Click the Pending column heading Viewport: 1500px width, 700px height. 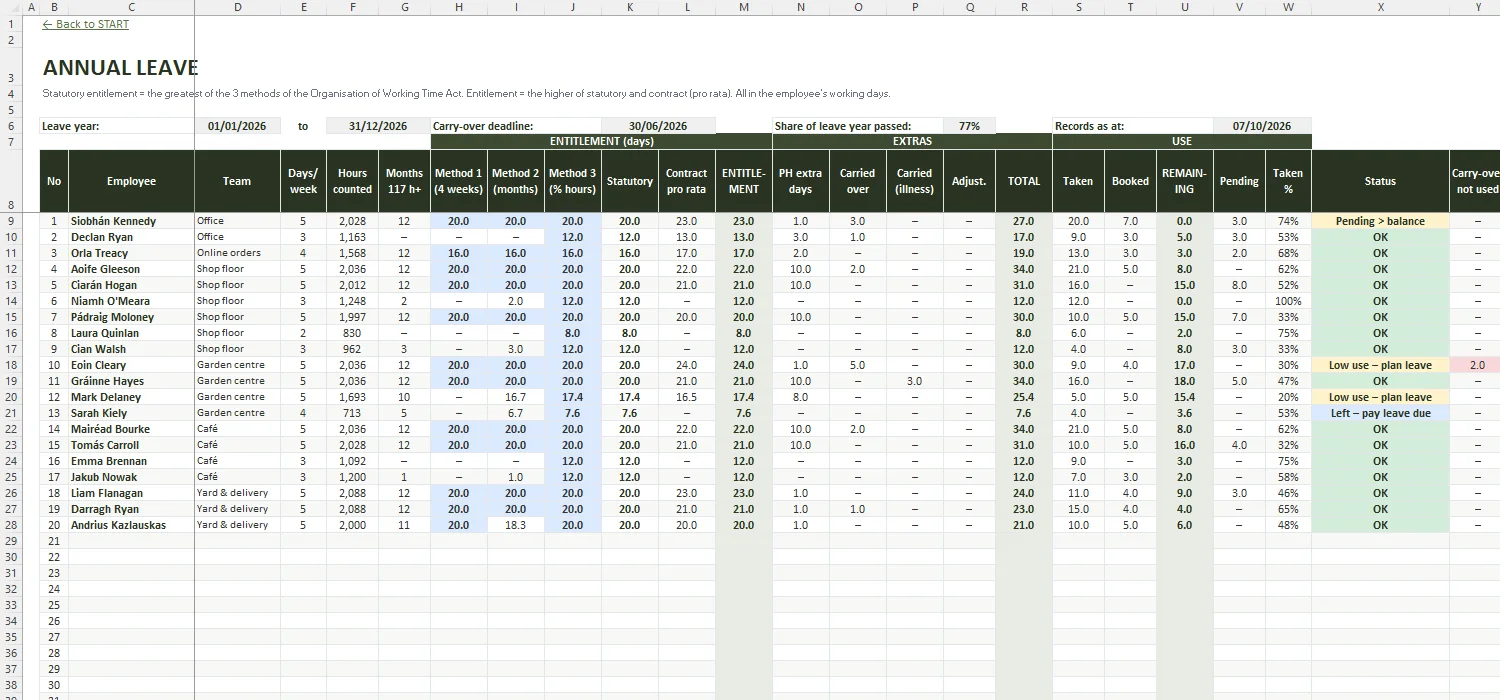tap(1239, 181)
